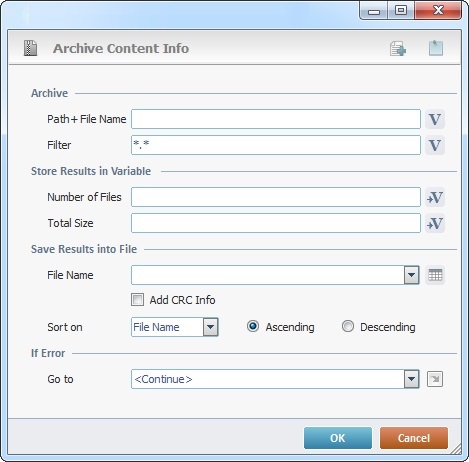Confirm with the OK button

pos(338,438)
